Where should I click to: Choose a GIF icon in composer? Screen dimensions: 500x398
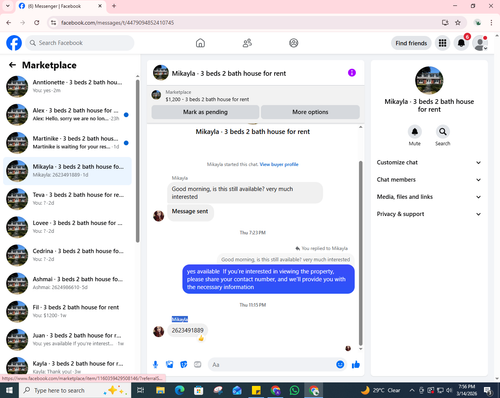point(198,364)
